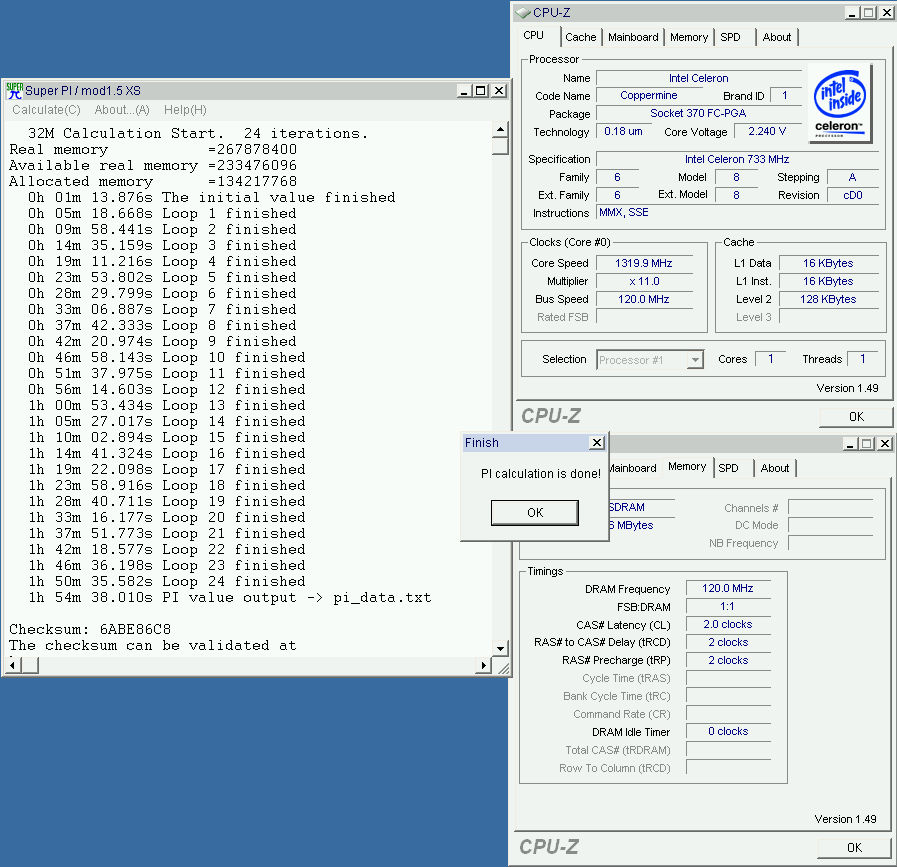The image size is (897, 867).
Task: Click OK button in top CPU-Z window
Action: 856,416
